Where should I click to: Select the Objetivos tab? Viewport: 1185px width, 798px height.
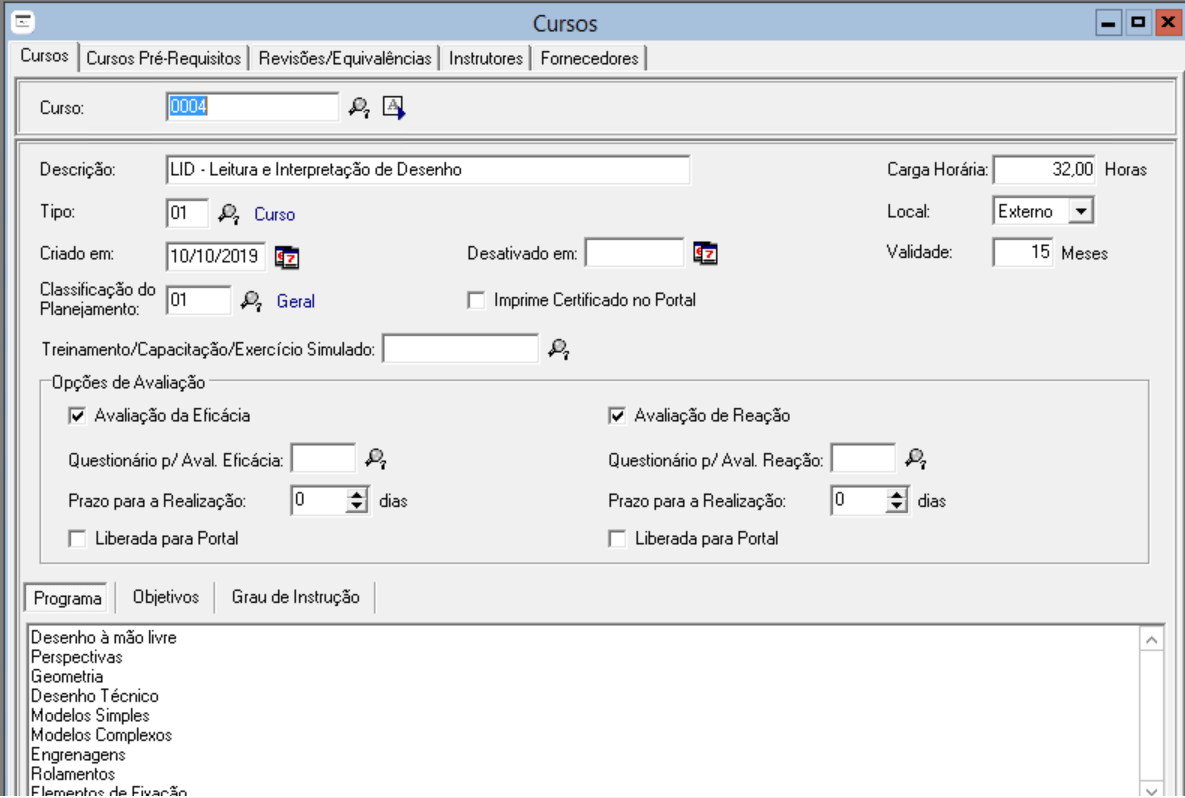click(x=166, y=597)
